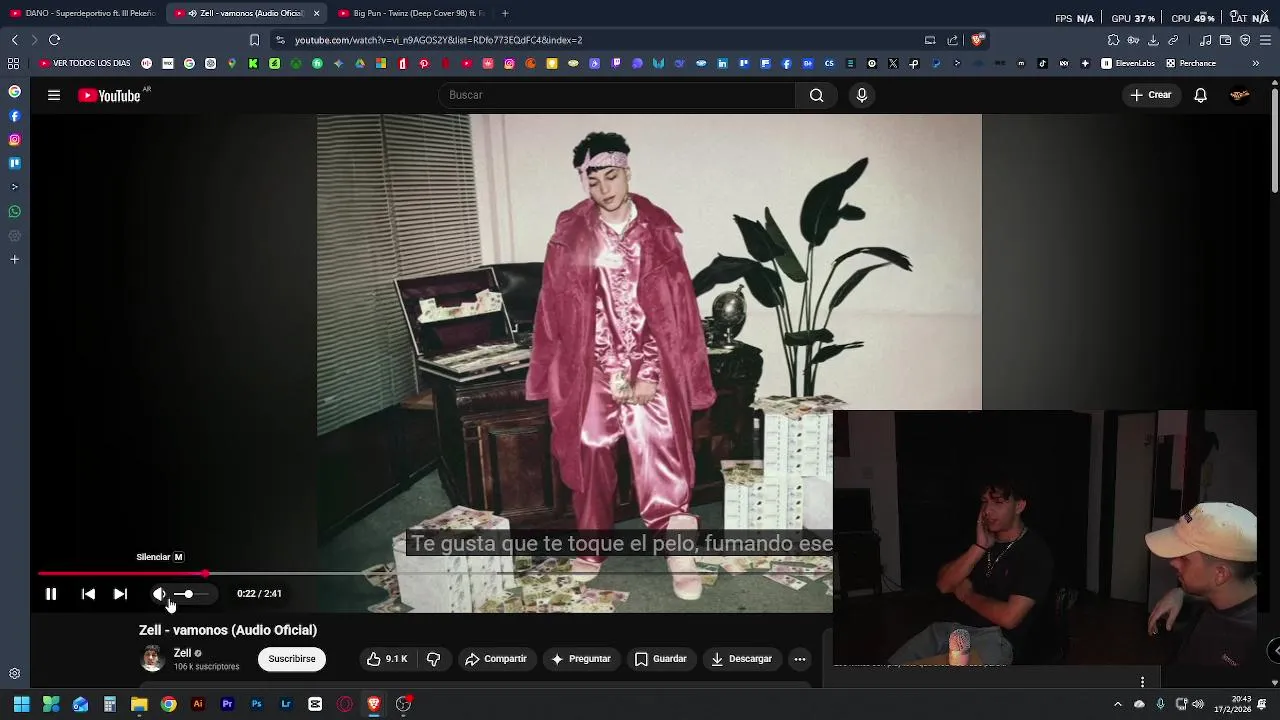Save the video with Guardar

pyautogui.click(x=661, y=659)
